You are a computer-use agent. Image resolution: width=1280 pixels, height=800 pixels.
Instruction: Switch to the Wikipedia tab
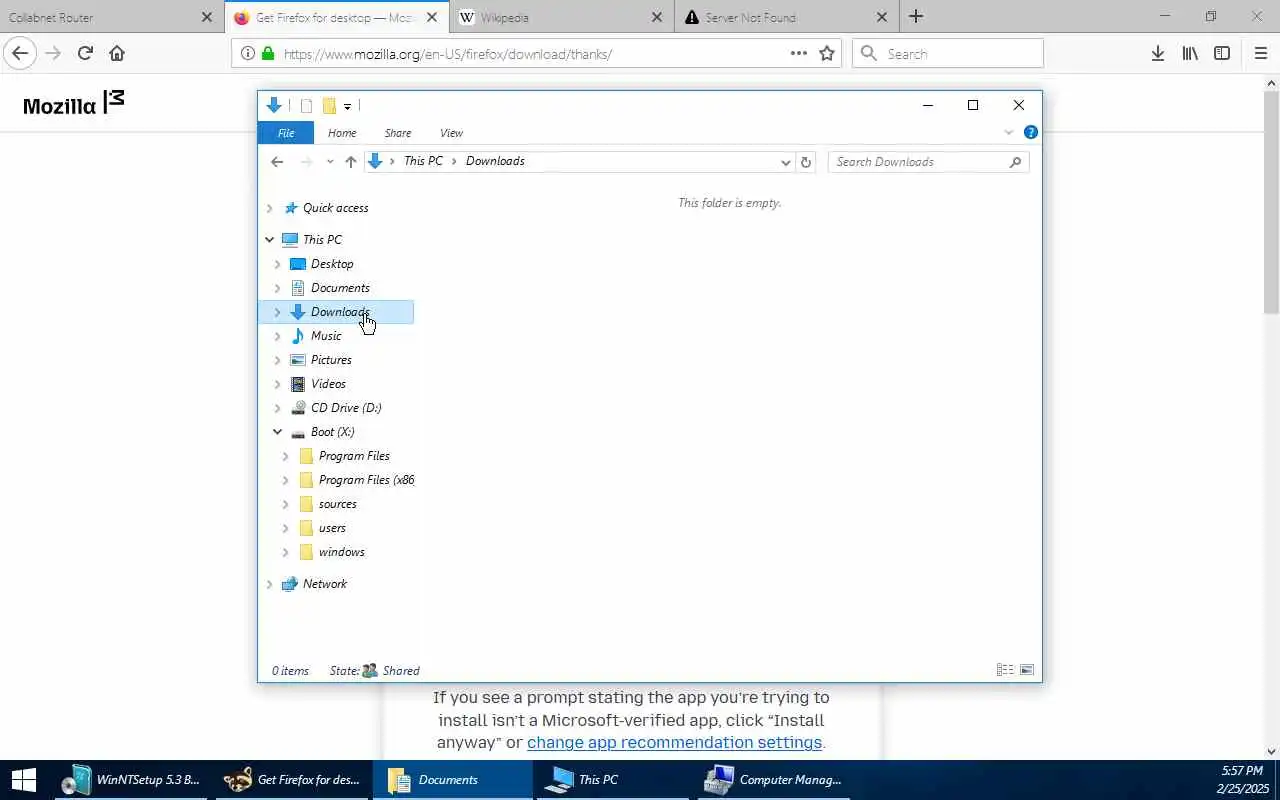point(562,17)
